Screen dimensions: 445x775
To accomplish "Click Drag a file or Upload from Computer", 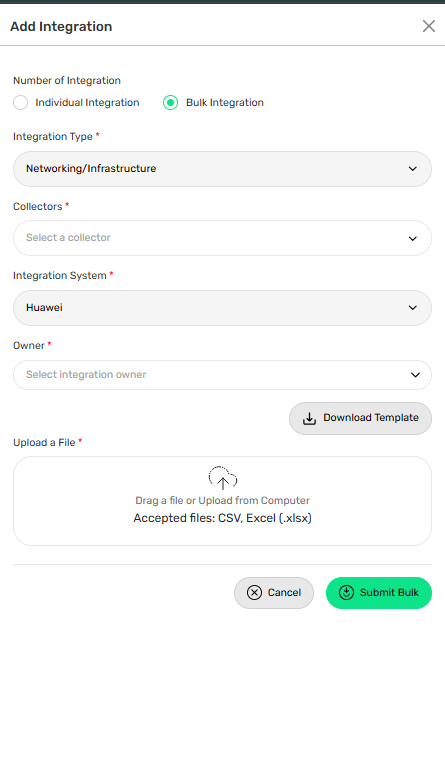I will (222, 501).
